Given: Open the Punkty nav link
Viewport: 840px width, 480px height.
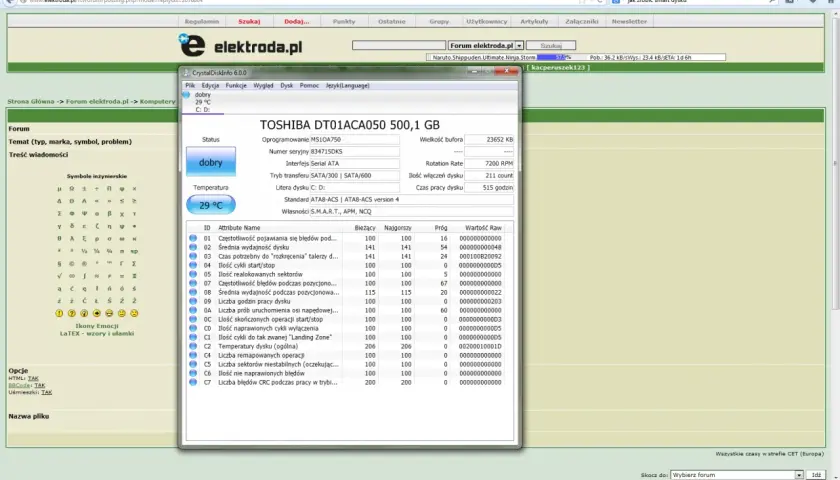Looking at the screenshot, I should (x=344, y=21).
